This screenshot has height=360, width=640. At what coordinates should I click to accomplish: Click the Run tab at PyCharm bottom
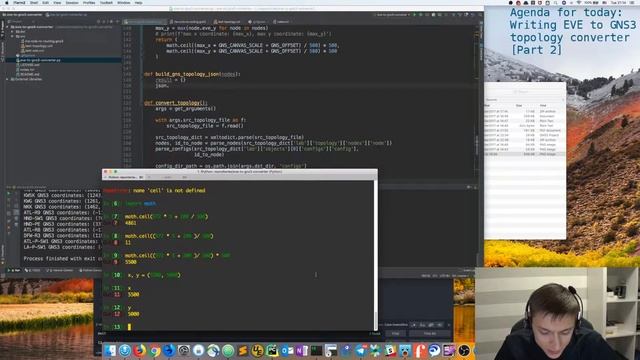coord(14,270)
